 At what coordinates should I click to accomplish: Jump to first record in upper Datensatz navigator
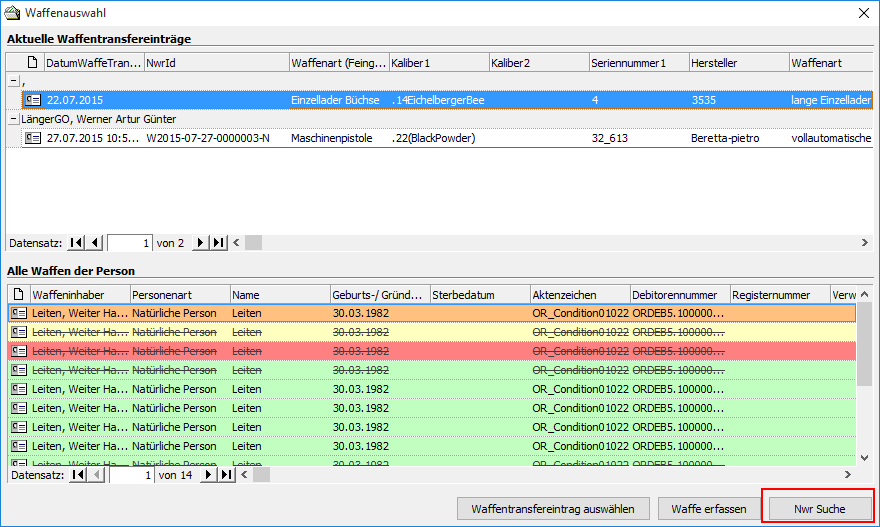click(x=76, y=243)
